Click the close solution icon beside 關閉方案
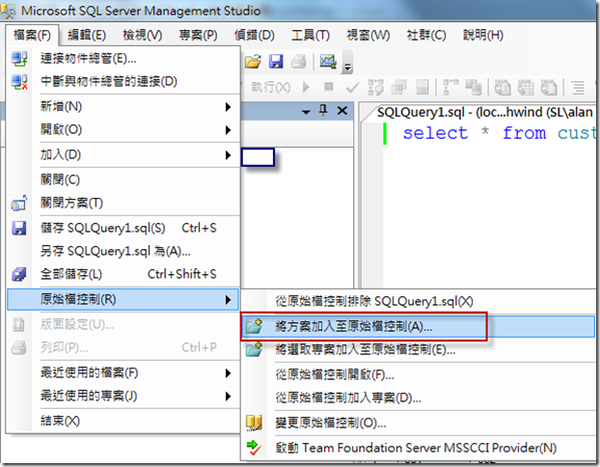The width and height of the screenshot is (600, 467). click(x=19, y=203)
